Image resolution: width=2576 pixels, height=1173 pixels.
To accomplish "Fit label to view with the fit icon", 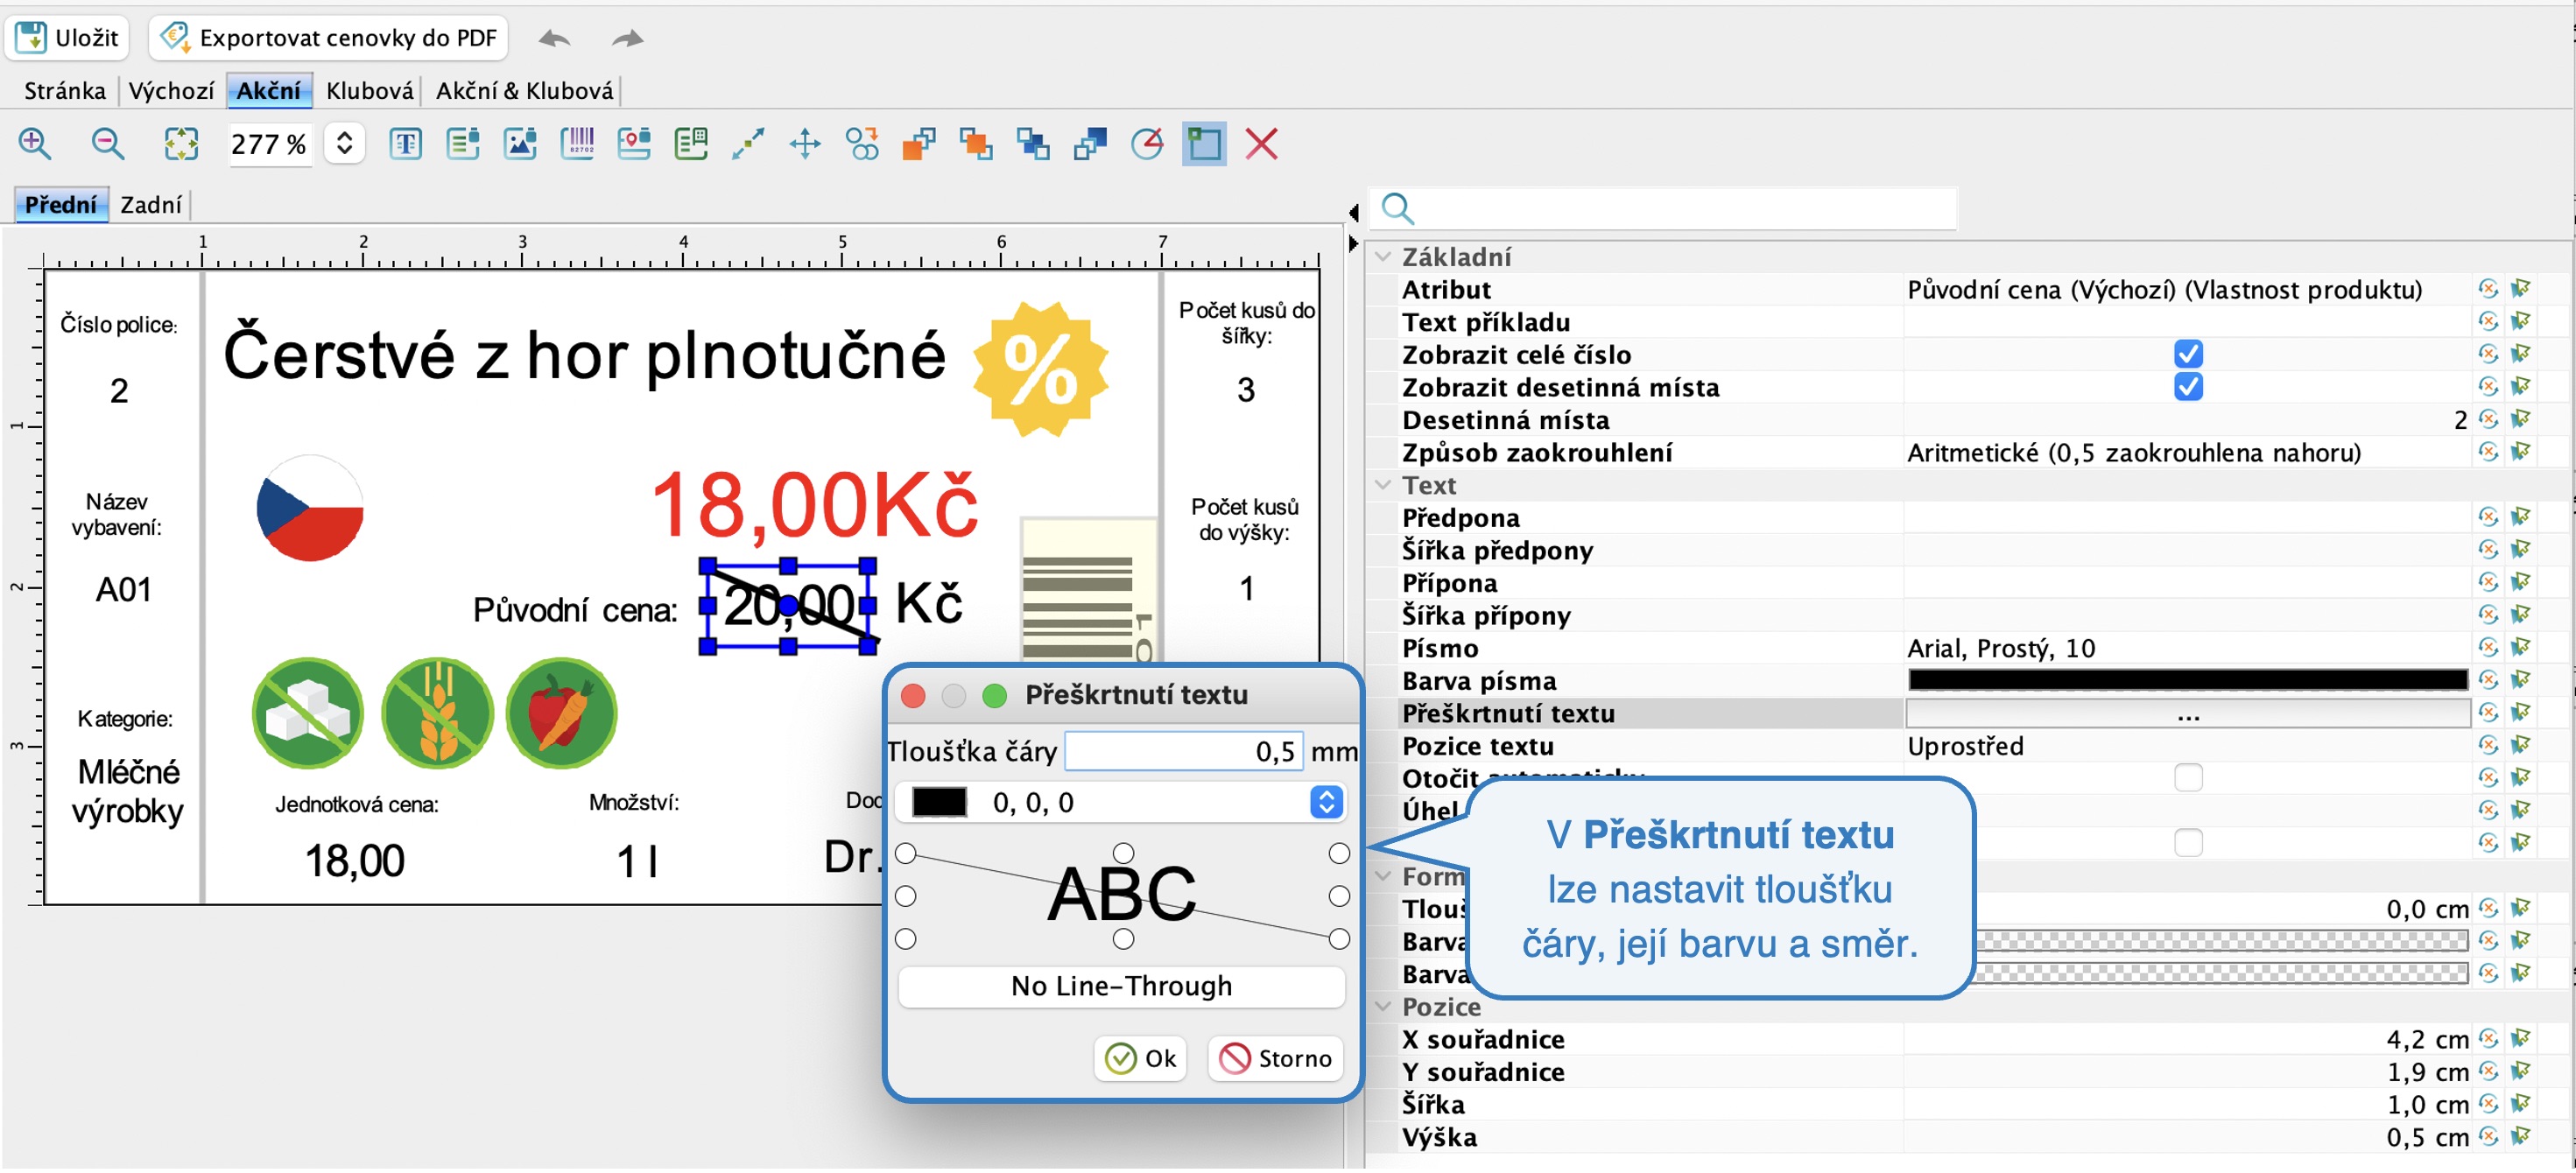I will (x=181, y=144).
